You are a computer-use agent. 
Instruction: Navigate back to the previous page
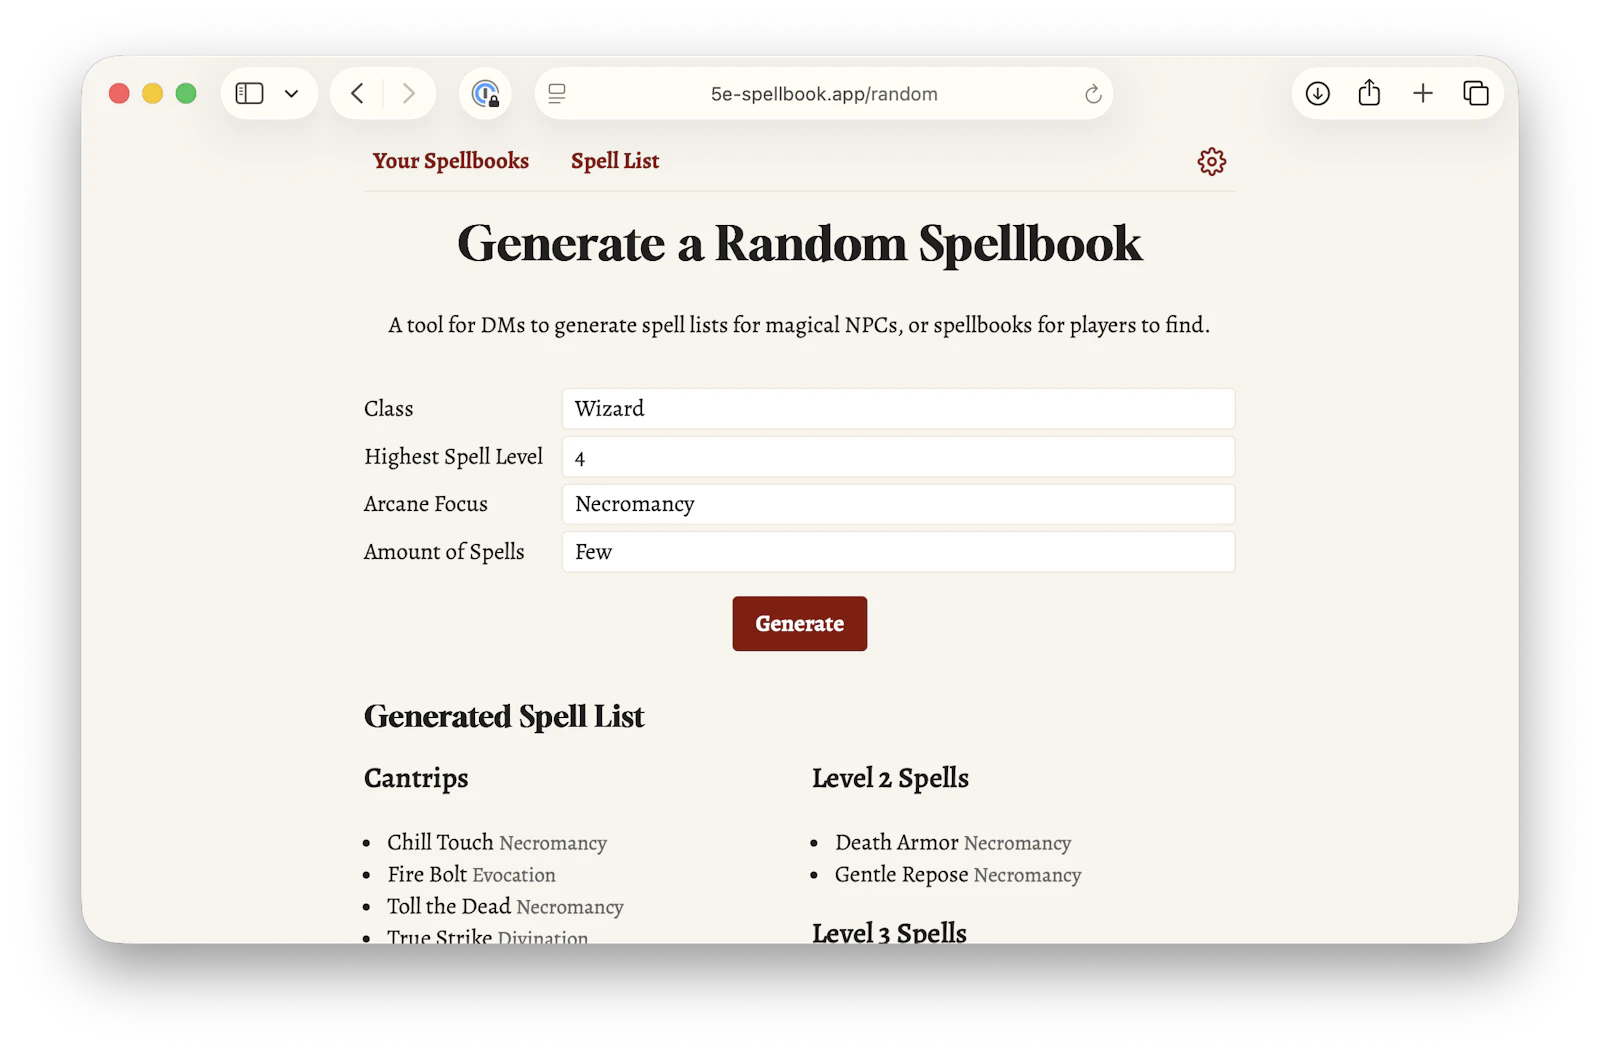357,93
